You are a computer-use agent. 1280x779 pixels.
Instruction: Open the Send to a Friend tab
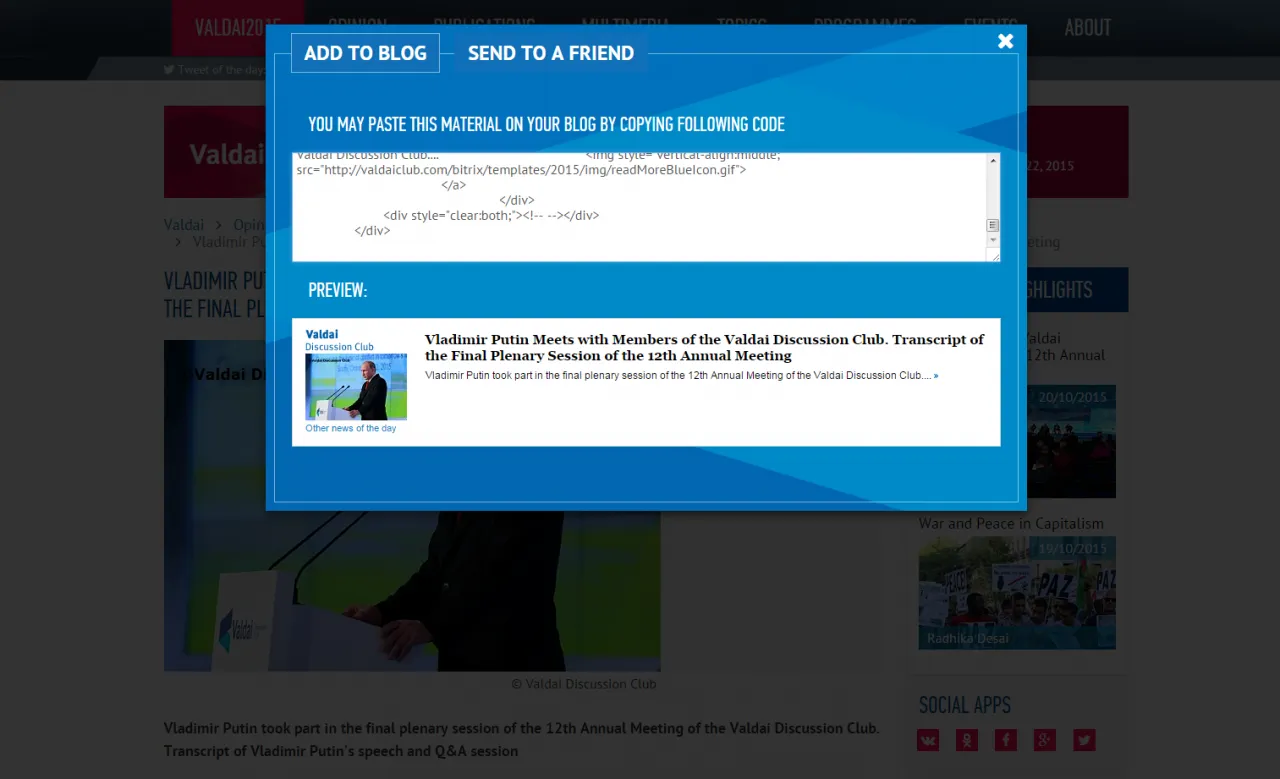[551, 53]
